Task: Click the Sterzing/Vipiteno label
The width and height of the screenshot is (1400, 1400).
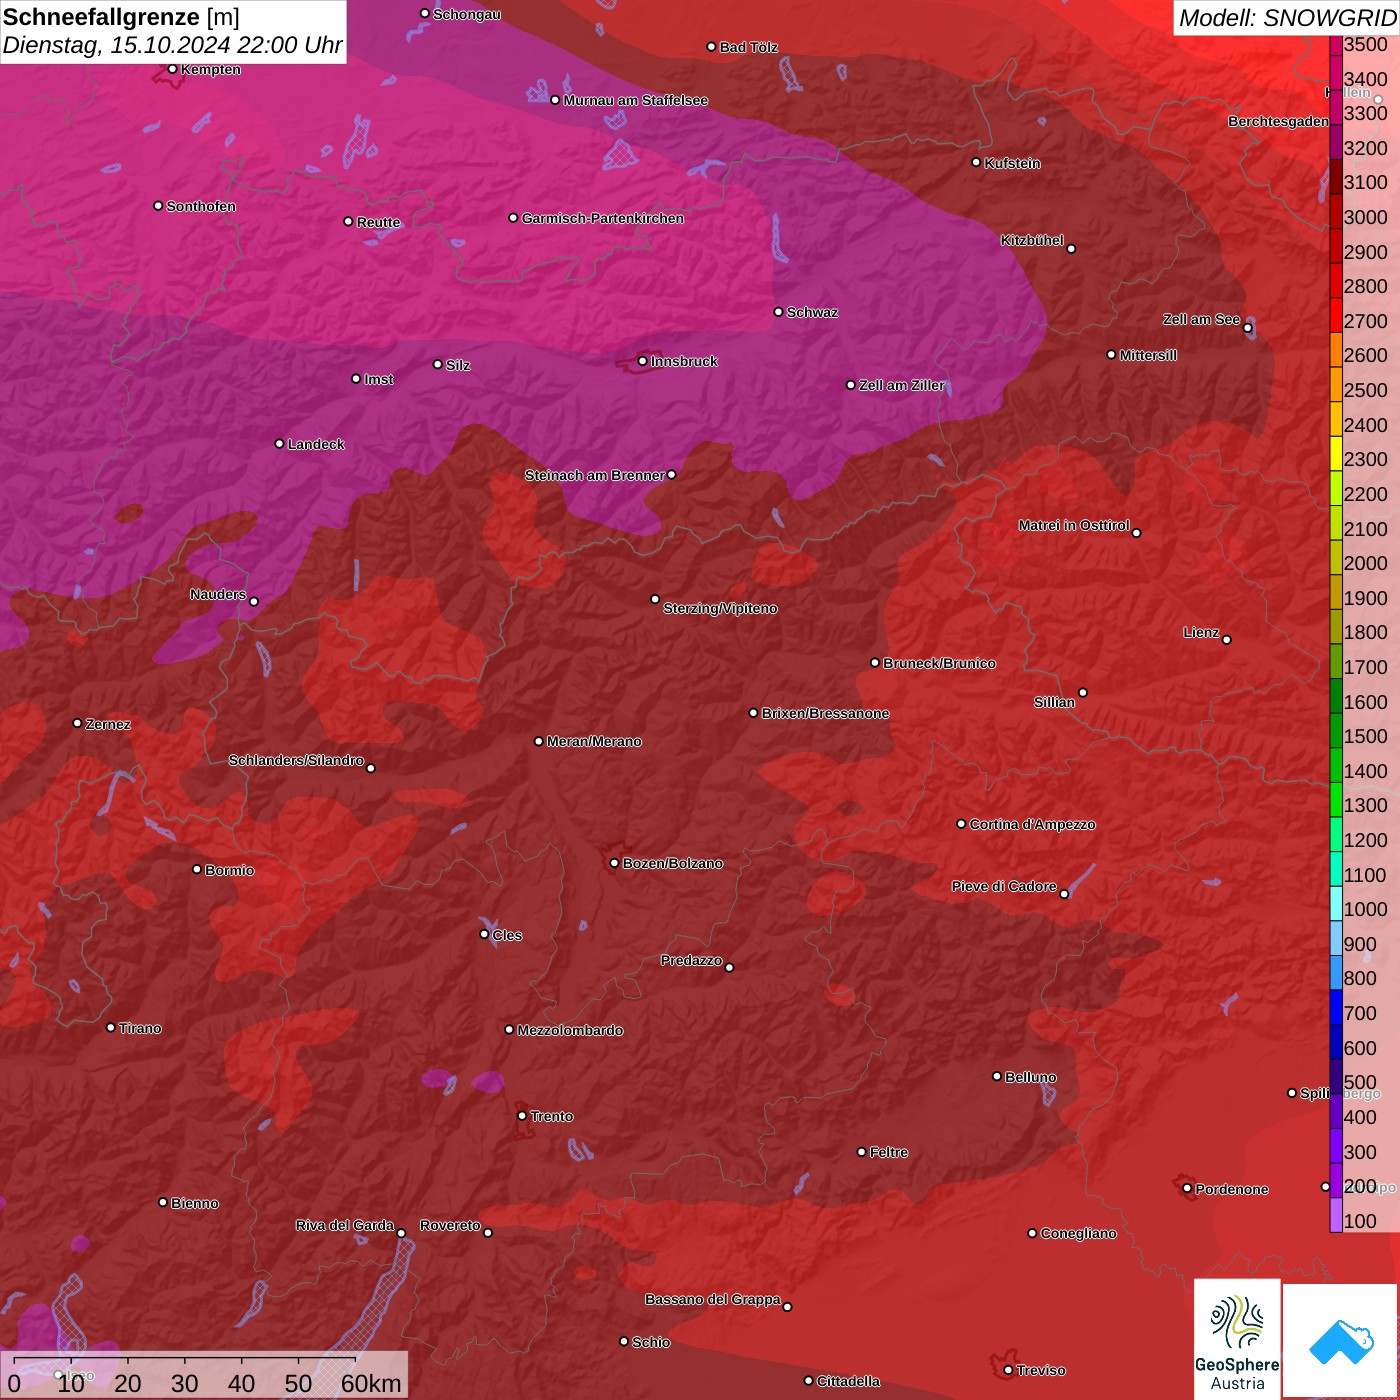Action: (720, 608)
